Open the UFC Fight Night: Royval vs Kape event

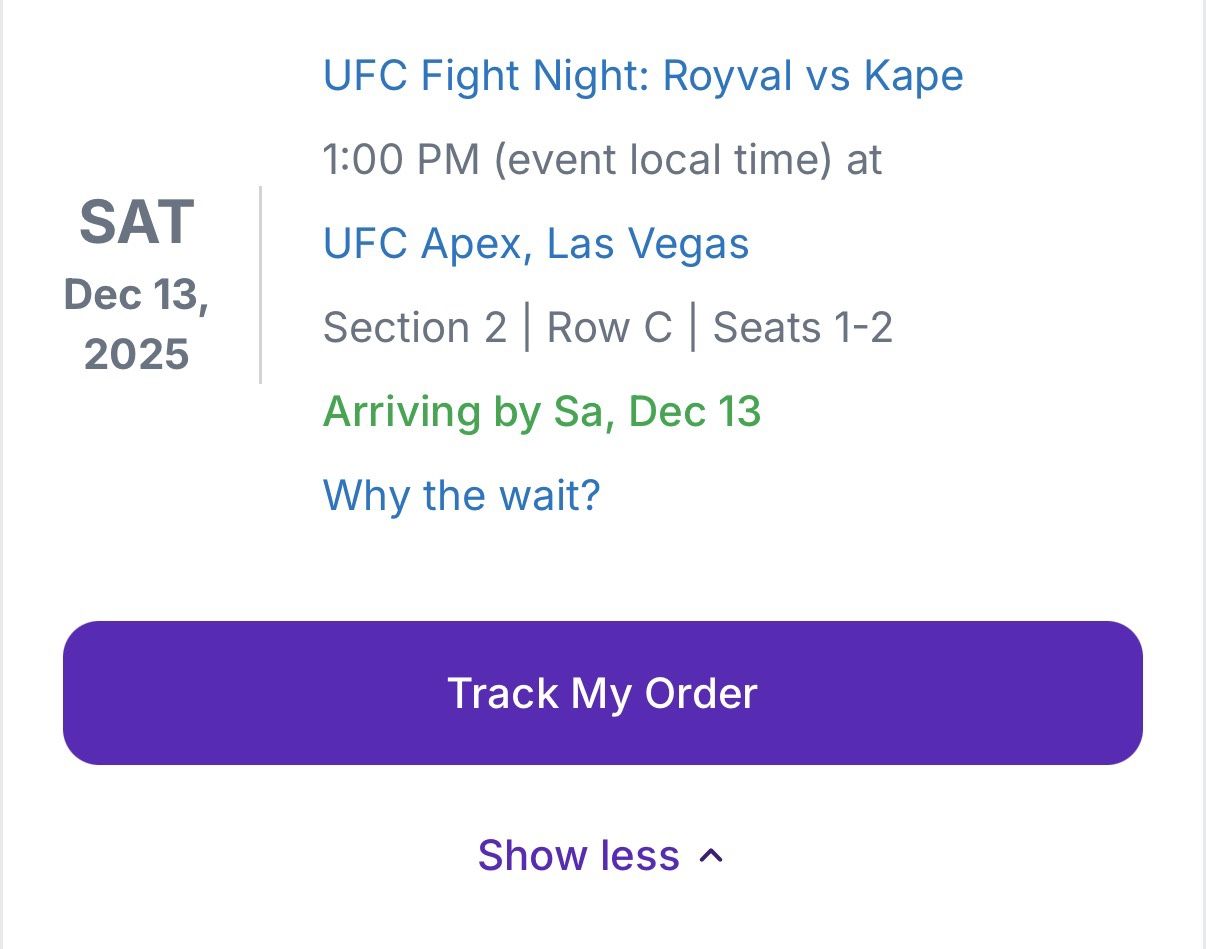[641, 75]
